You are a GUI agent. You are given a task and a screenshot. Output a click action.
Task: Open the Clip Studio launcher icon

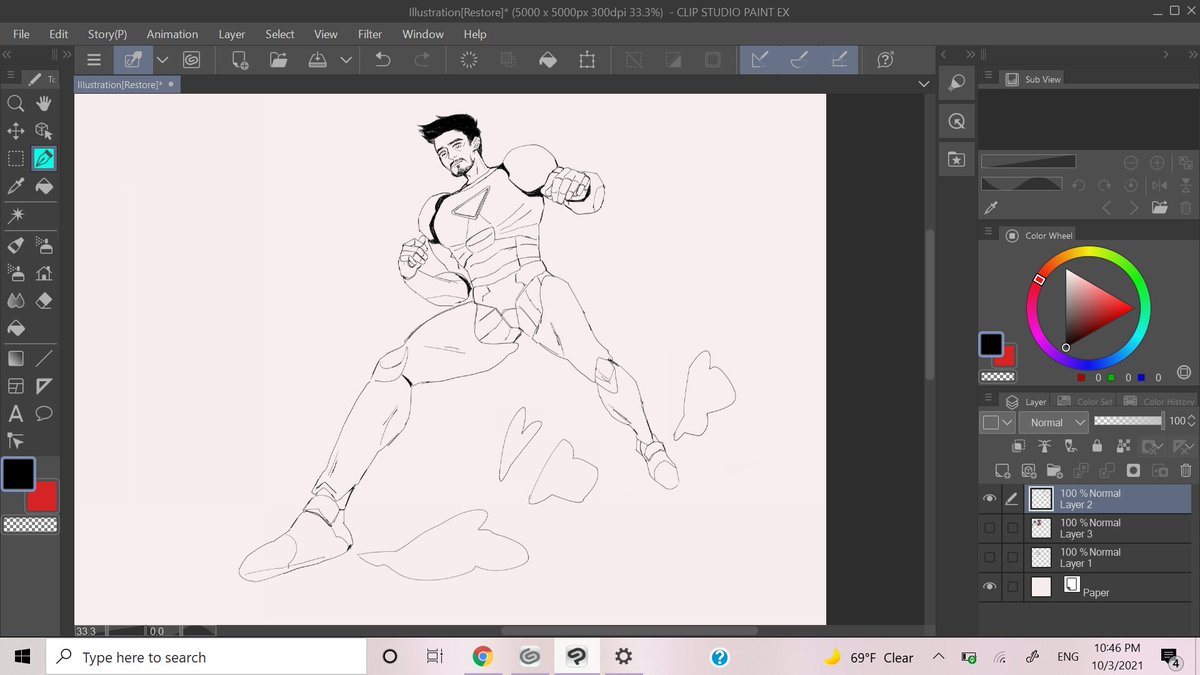[x=191, y=60]
